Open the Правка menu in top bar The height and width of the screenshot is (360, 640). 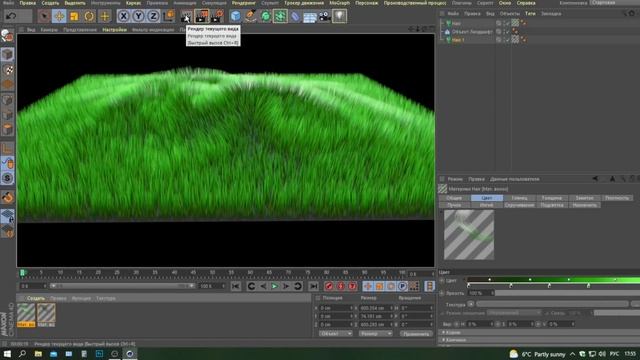click(x=28, y=3)
